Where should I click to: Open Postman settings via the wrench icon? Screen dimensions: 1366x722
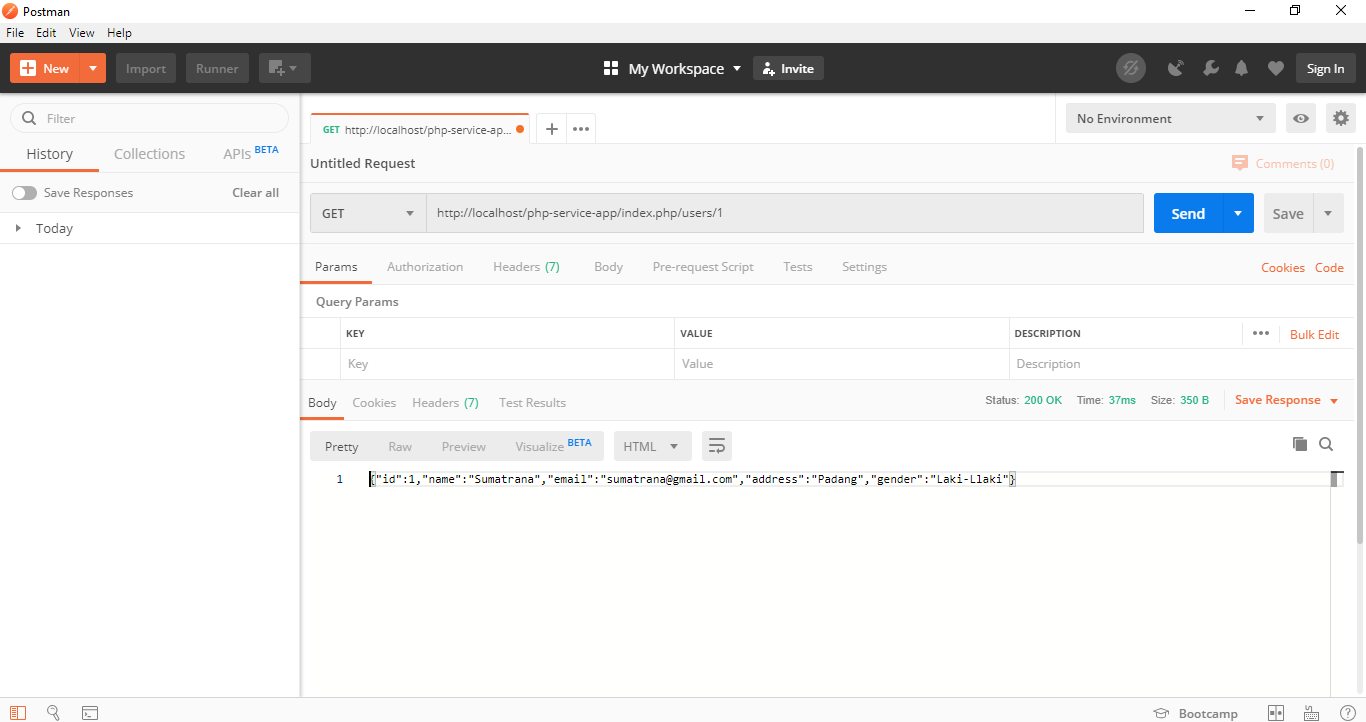[1211, 68]
